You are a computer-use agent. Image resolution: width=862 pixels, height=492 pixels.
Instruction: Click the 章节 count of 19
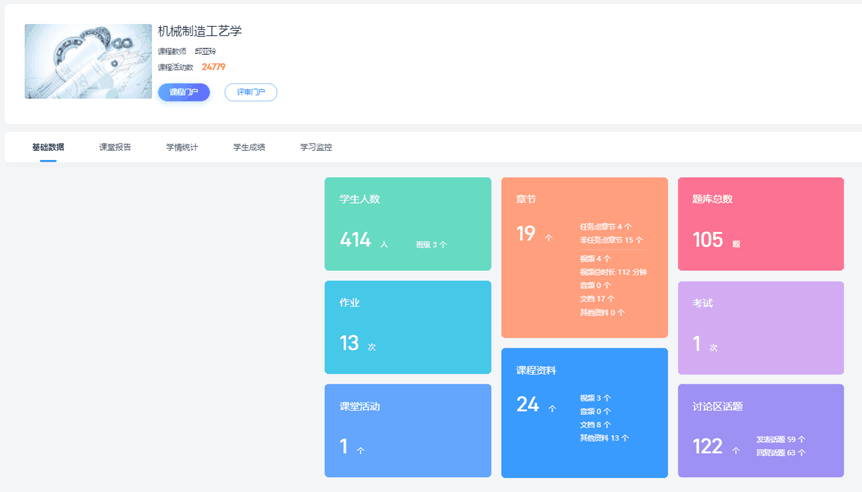coord(526,235)
